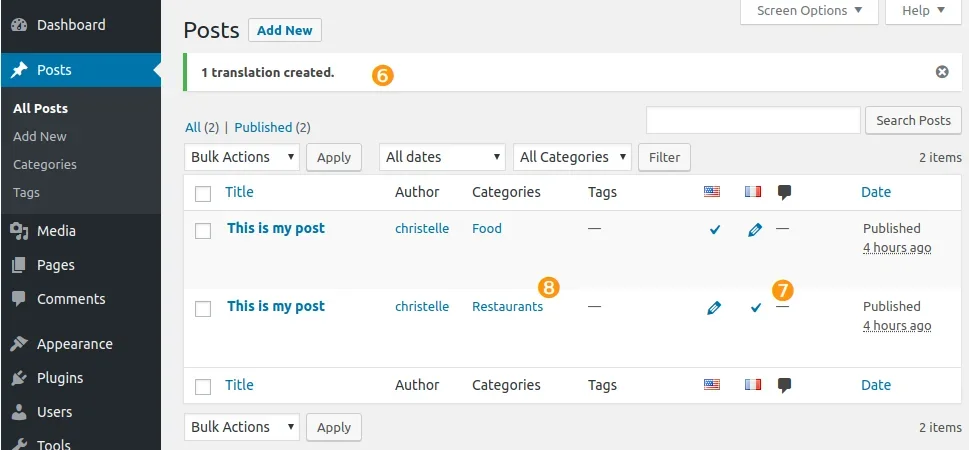The image size is (969, 450).
Task: Click the French translation pencil icon in first row
Action: coord(754,230)
